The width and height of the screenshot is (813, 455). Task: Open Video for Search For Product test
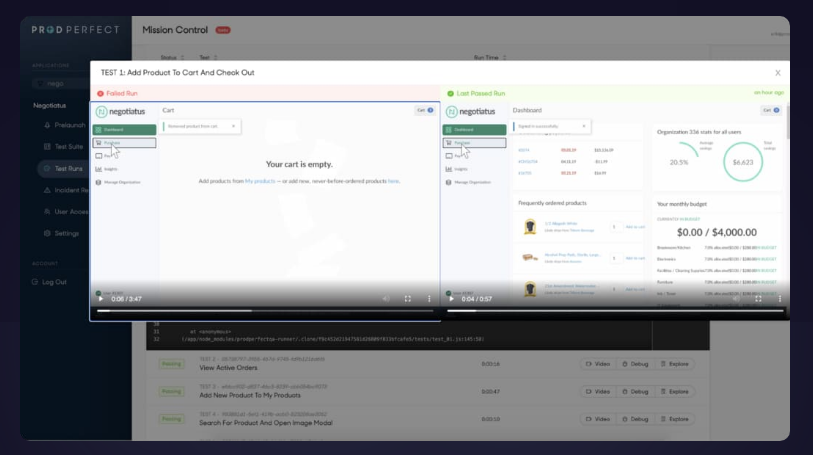tap(598, 419)
